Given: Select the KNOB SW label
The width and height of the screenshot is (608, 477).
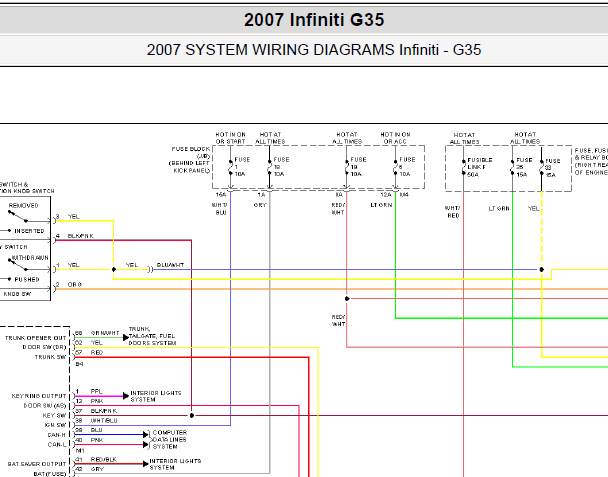Looking at the screenshot, I should [x=17, y=294].
